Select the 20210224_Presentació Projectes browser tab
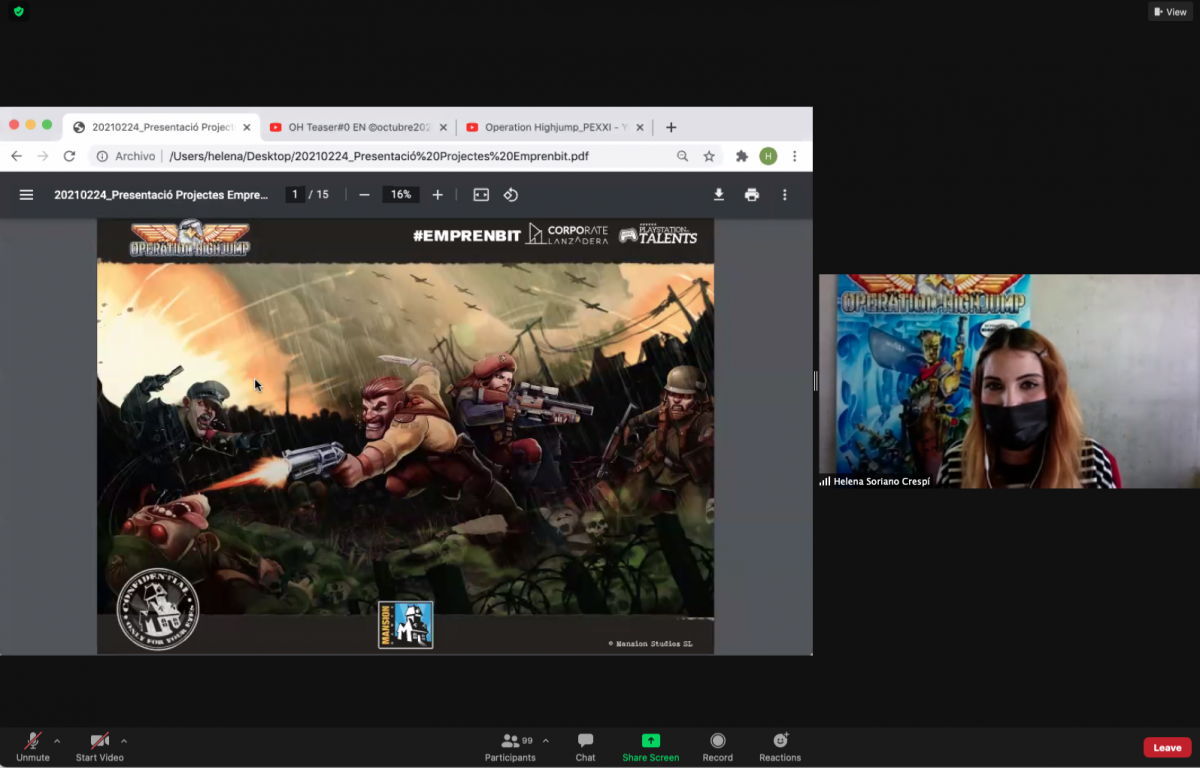Viewport: 1200px width, 768px height. (161, 127)
